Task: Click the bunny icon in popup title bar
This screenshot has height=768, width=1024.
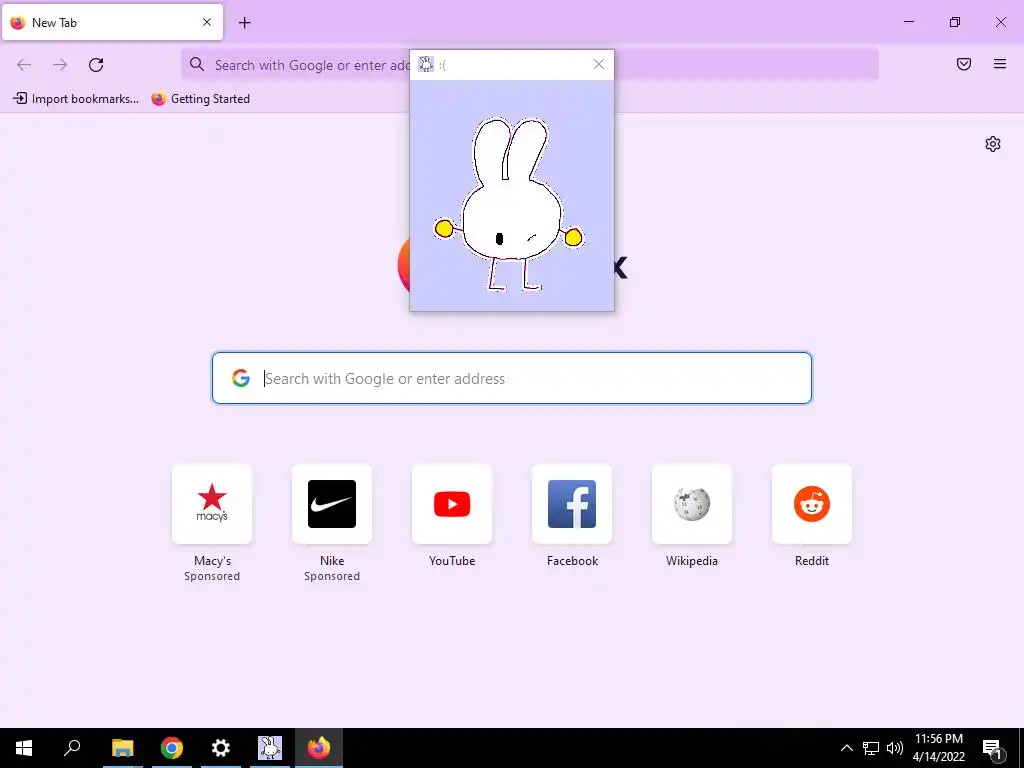Action: coord(426,64)
